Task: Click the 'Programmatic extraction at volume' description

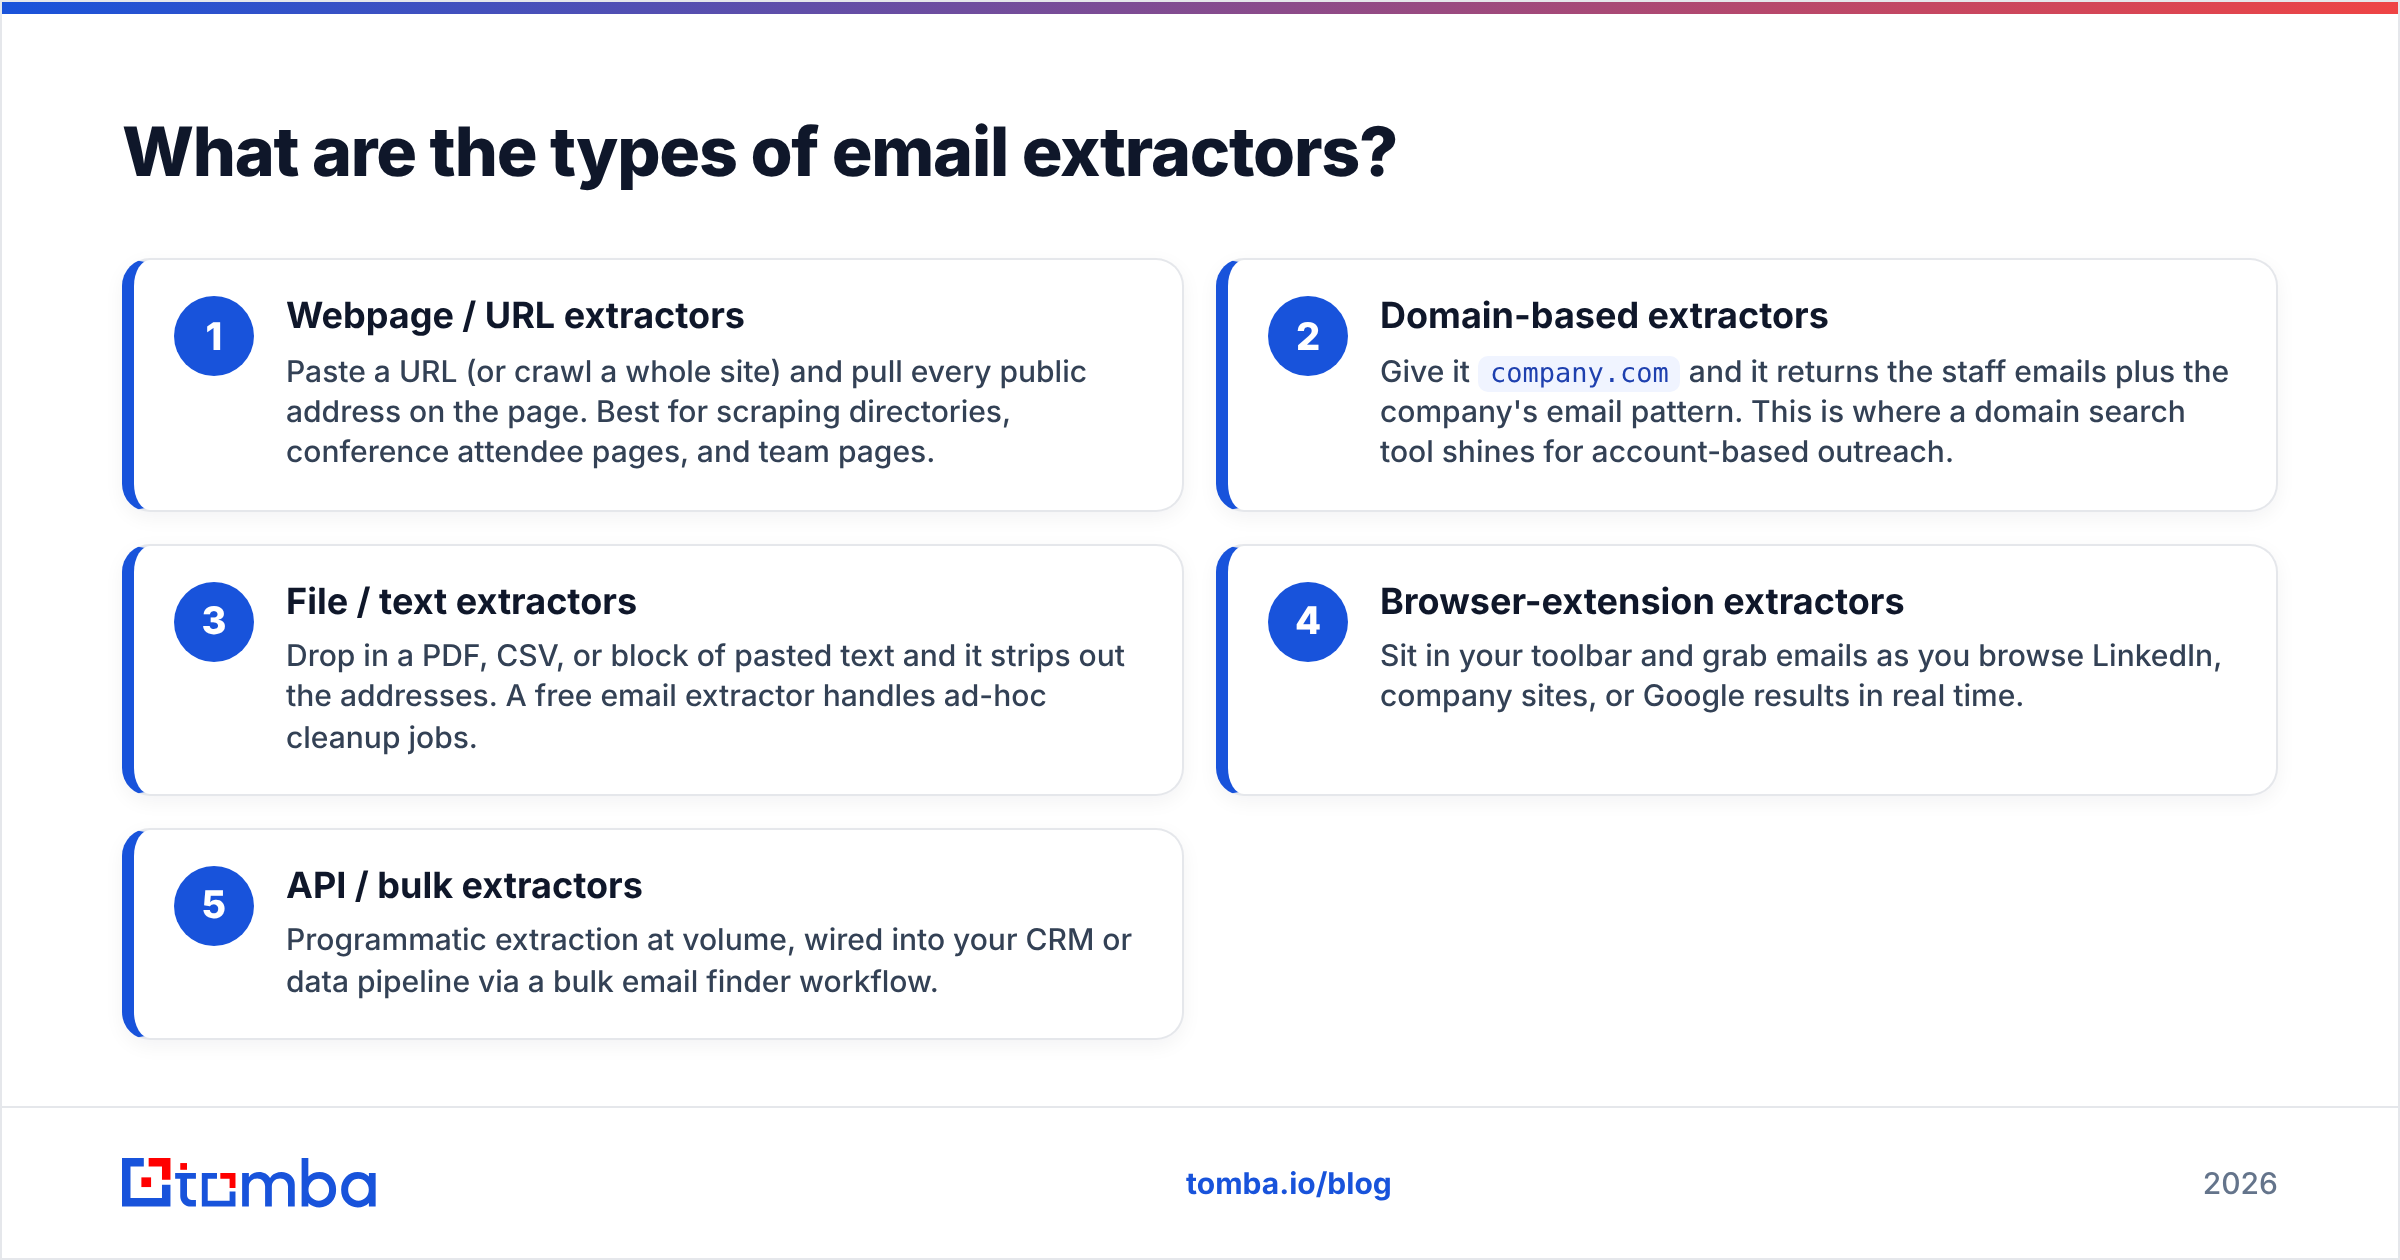Action: tap(708, 960)
